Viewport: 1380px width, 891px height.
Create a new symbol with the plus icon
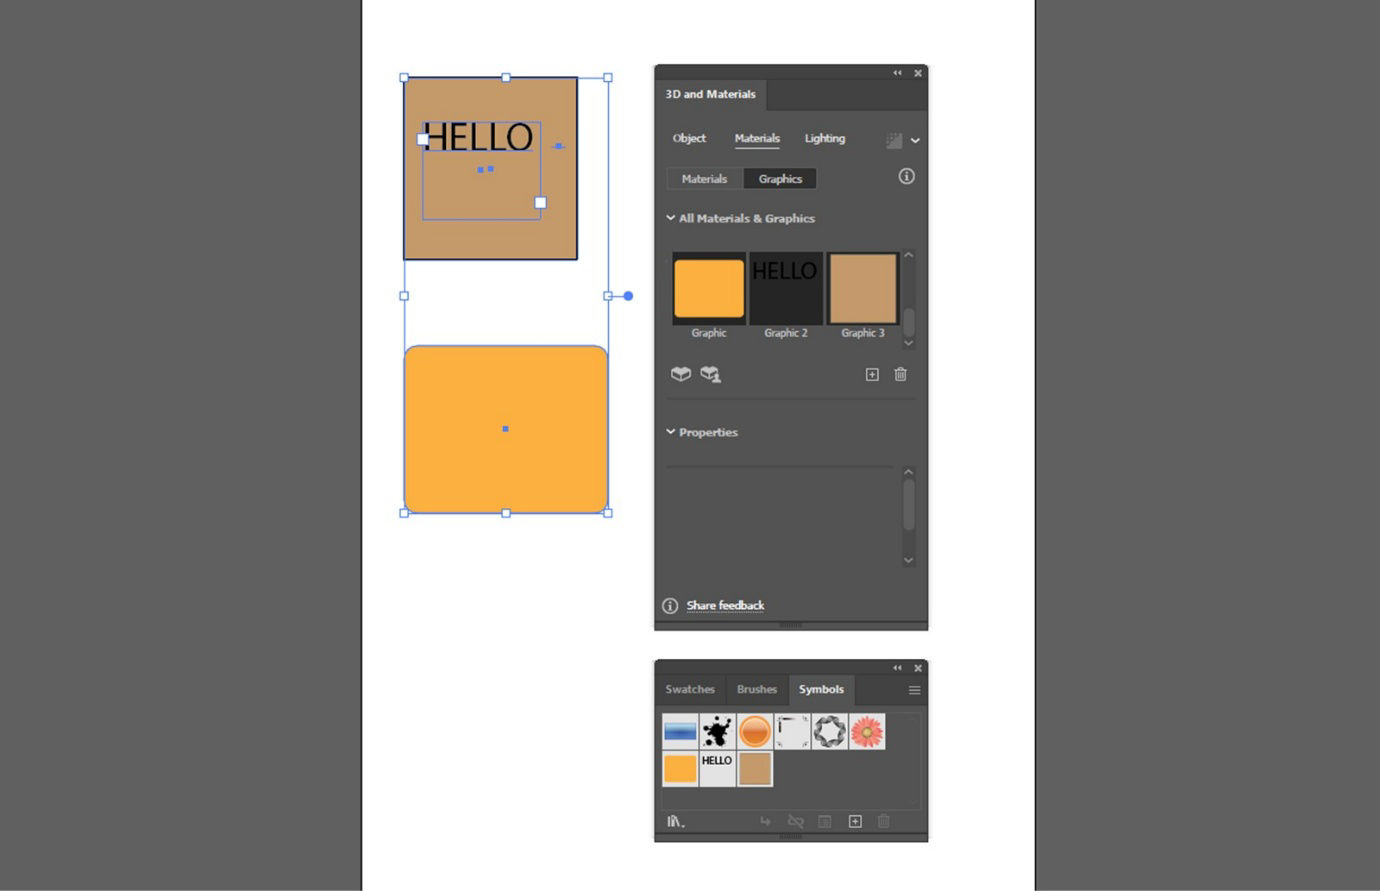tap(855, 820)
